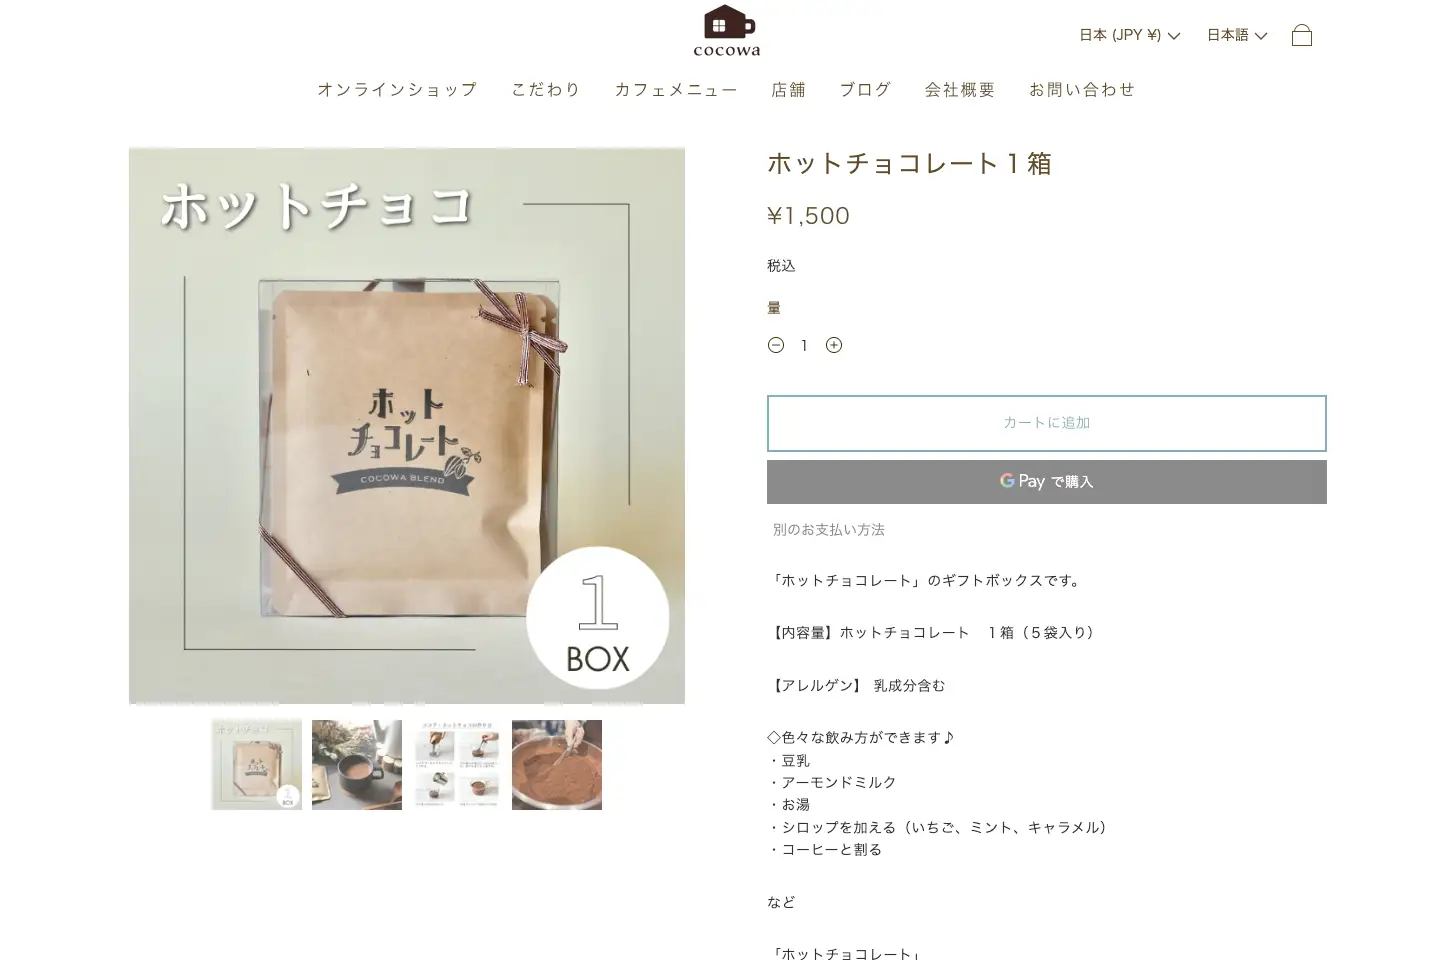
Task: Select the cocoa powder bowl thumbnail
Action: tap(557, 765)
